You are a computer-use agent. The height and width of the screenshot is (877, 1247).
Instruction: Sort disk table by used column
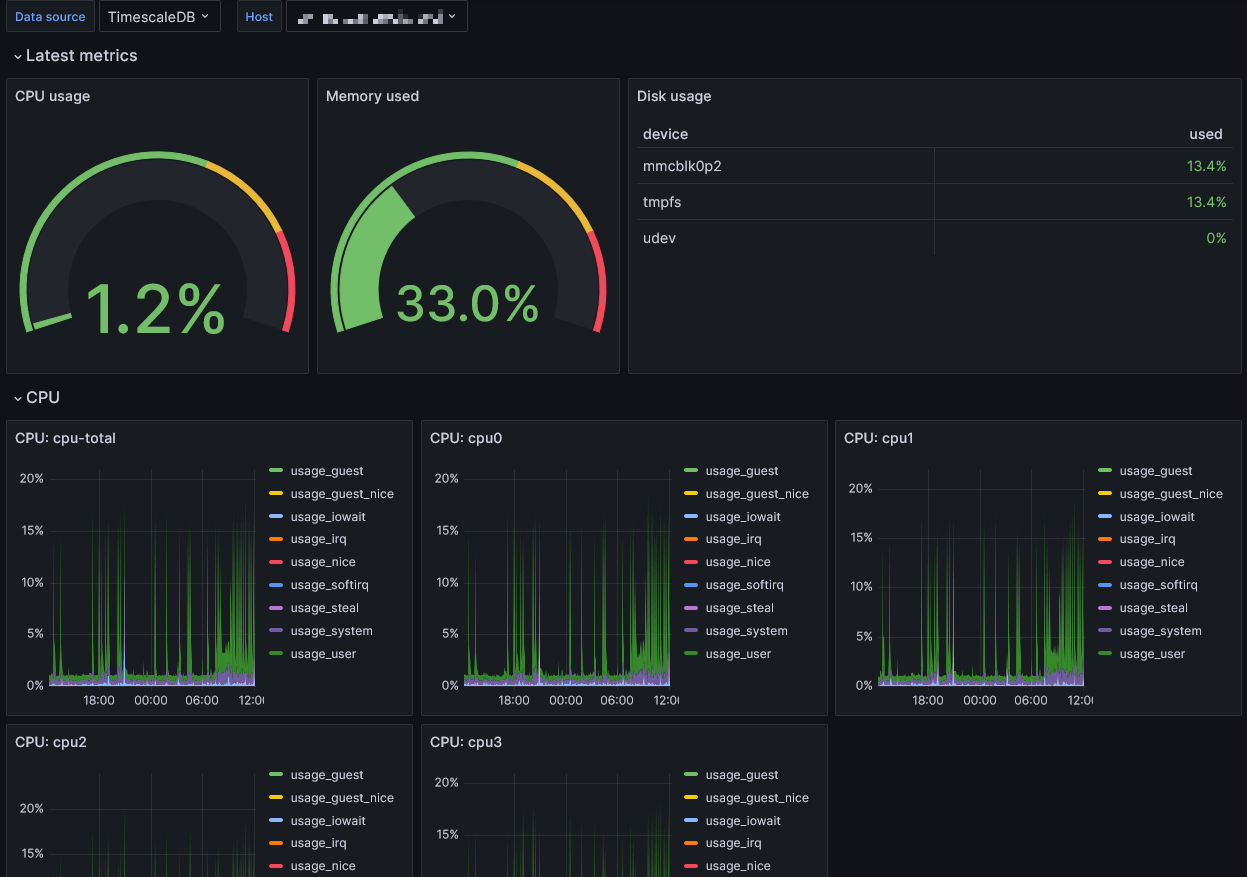tap(1206, 134)
